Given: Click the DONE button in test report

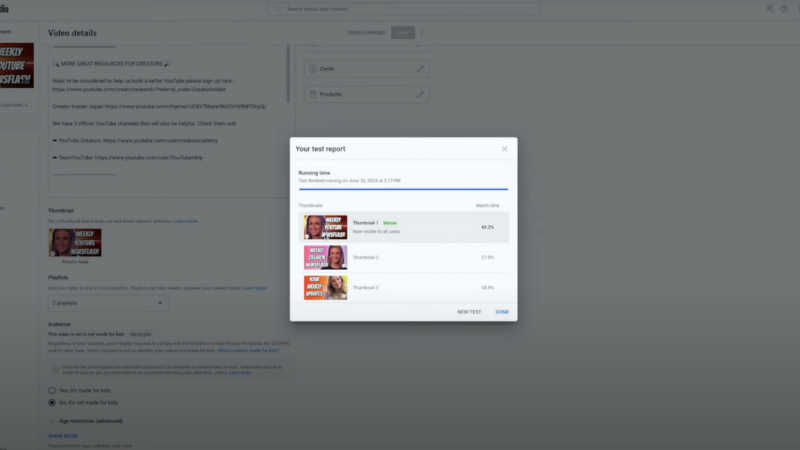Looking at the screenshot, I should click(502, 312).
